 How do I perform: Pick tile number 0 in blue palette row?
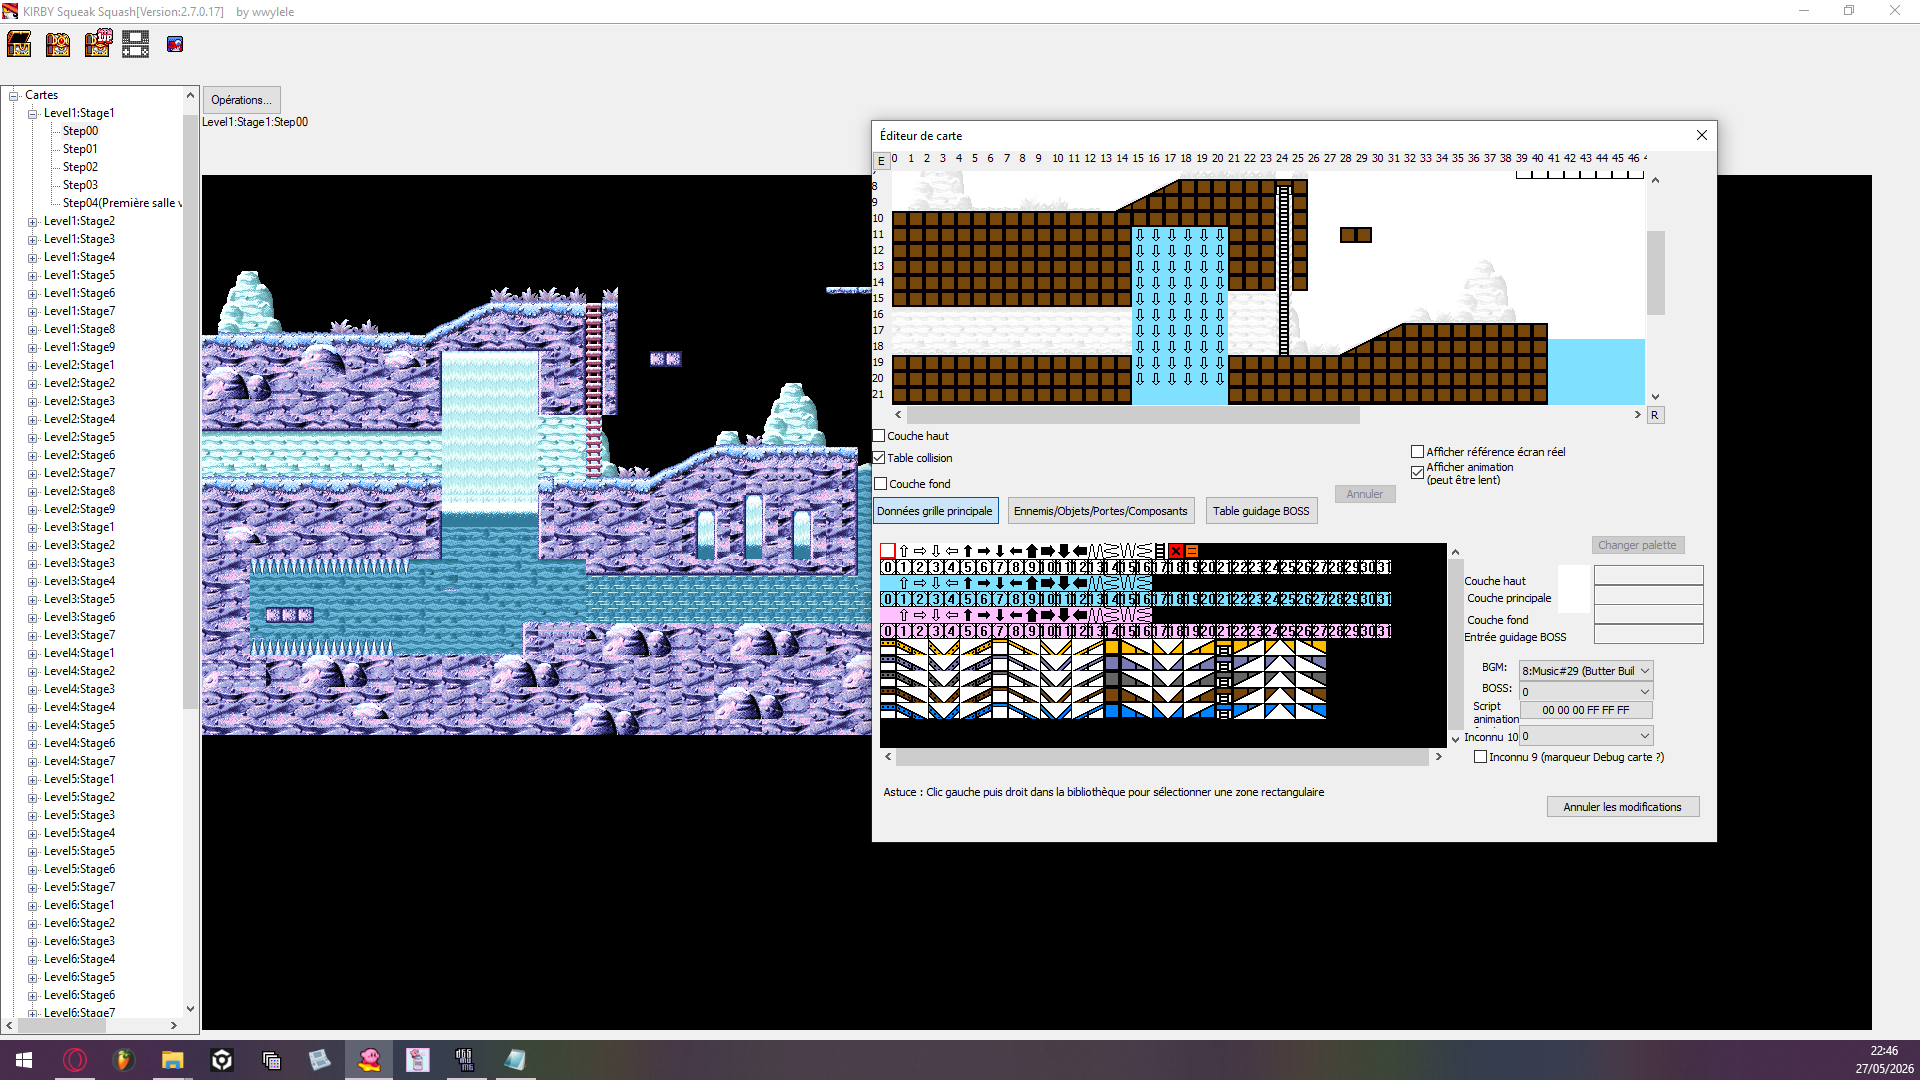pos(888,599)
